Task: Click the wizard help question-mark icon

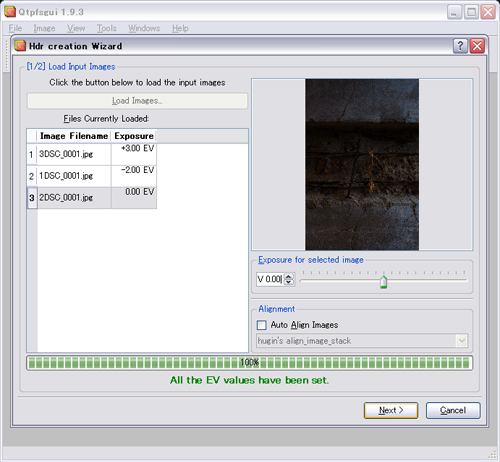Action: point(460,46)
